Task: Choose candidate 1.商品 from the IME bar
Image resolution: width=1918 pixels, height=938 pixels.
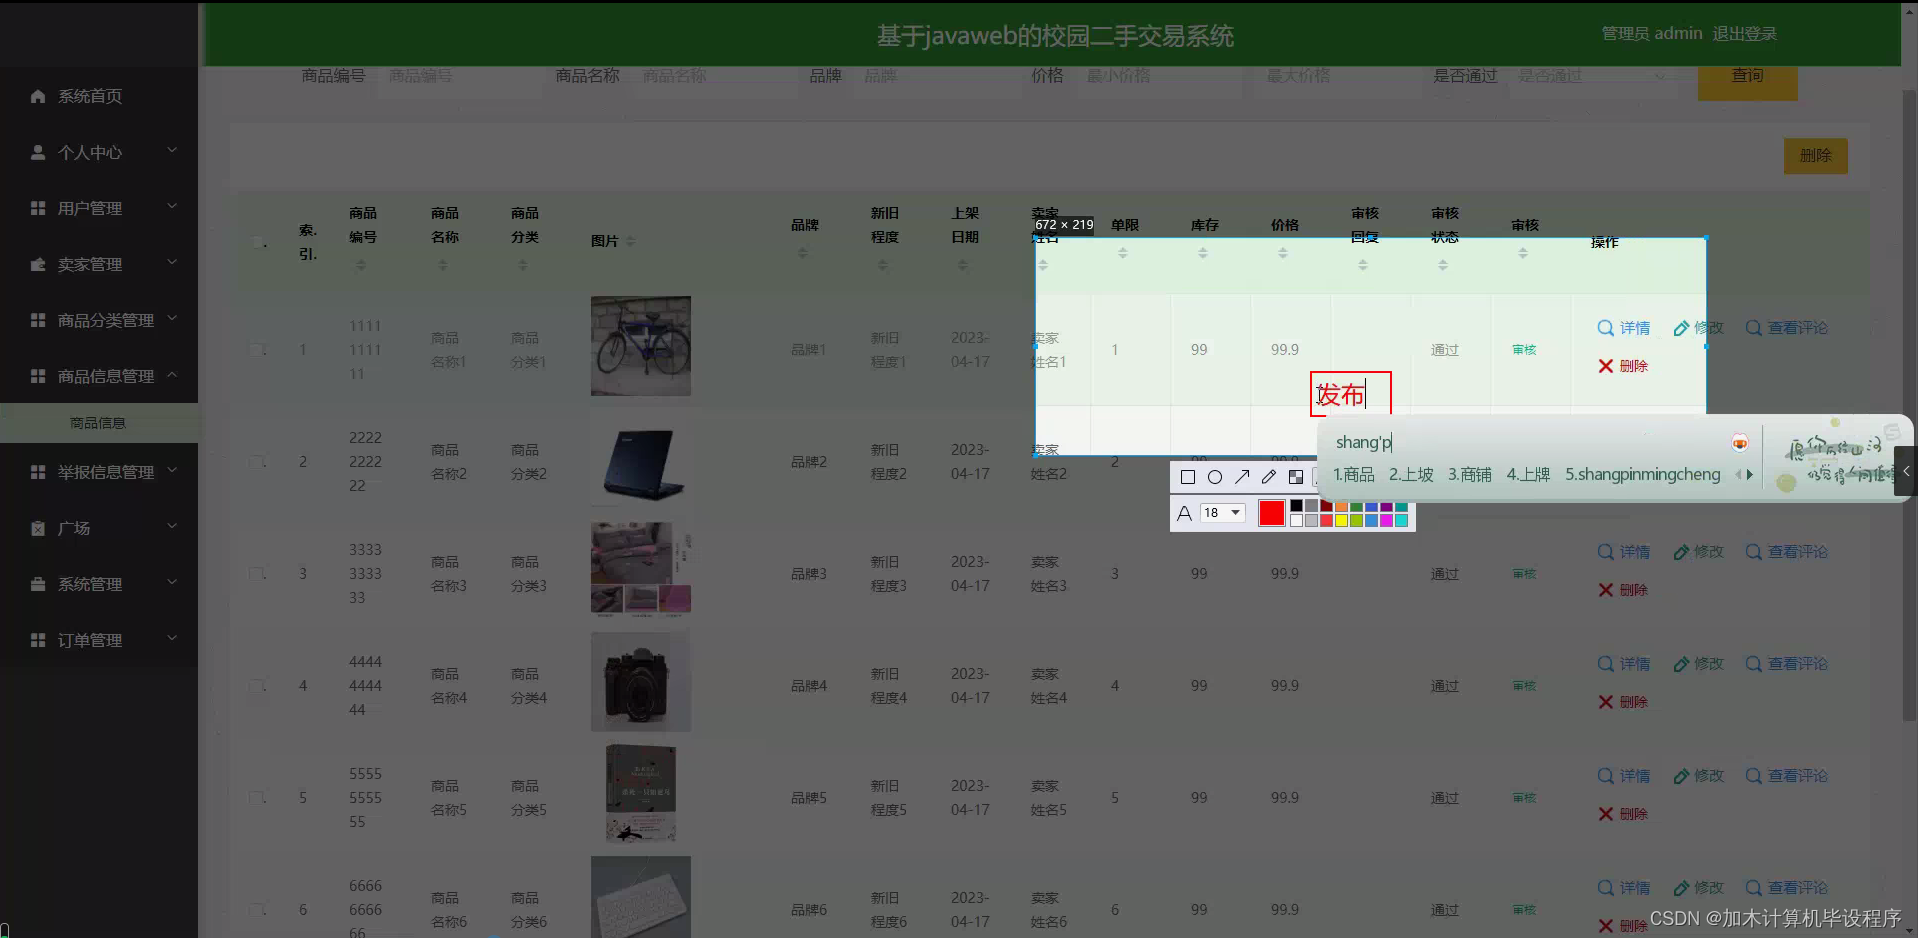Action: (1353, 474)
